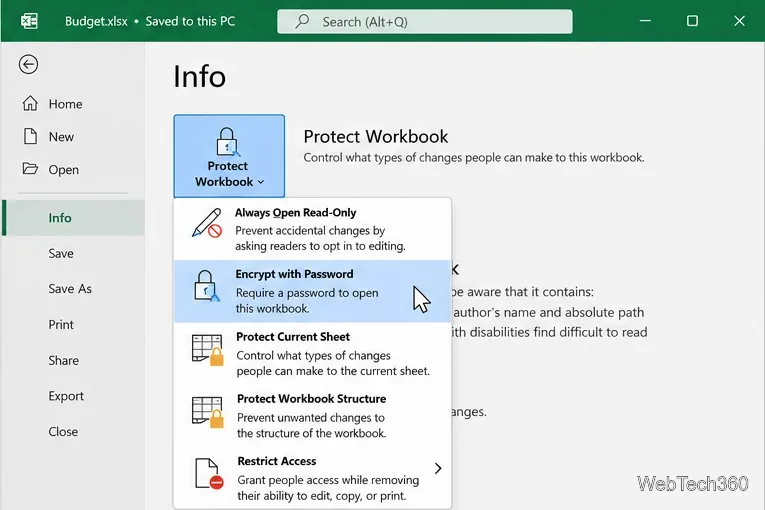Image resolution: width=765 pixels, height=510 pixels.
Task: Click 'disabilities find difficult to read' text
Action: pyautogui.click(x=559, y=332)
